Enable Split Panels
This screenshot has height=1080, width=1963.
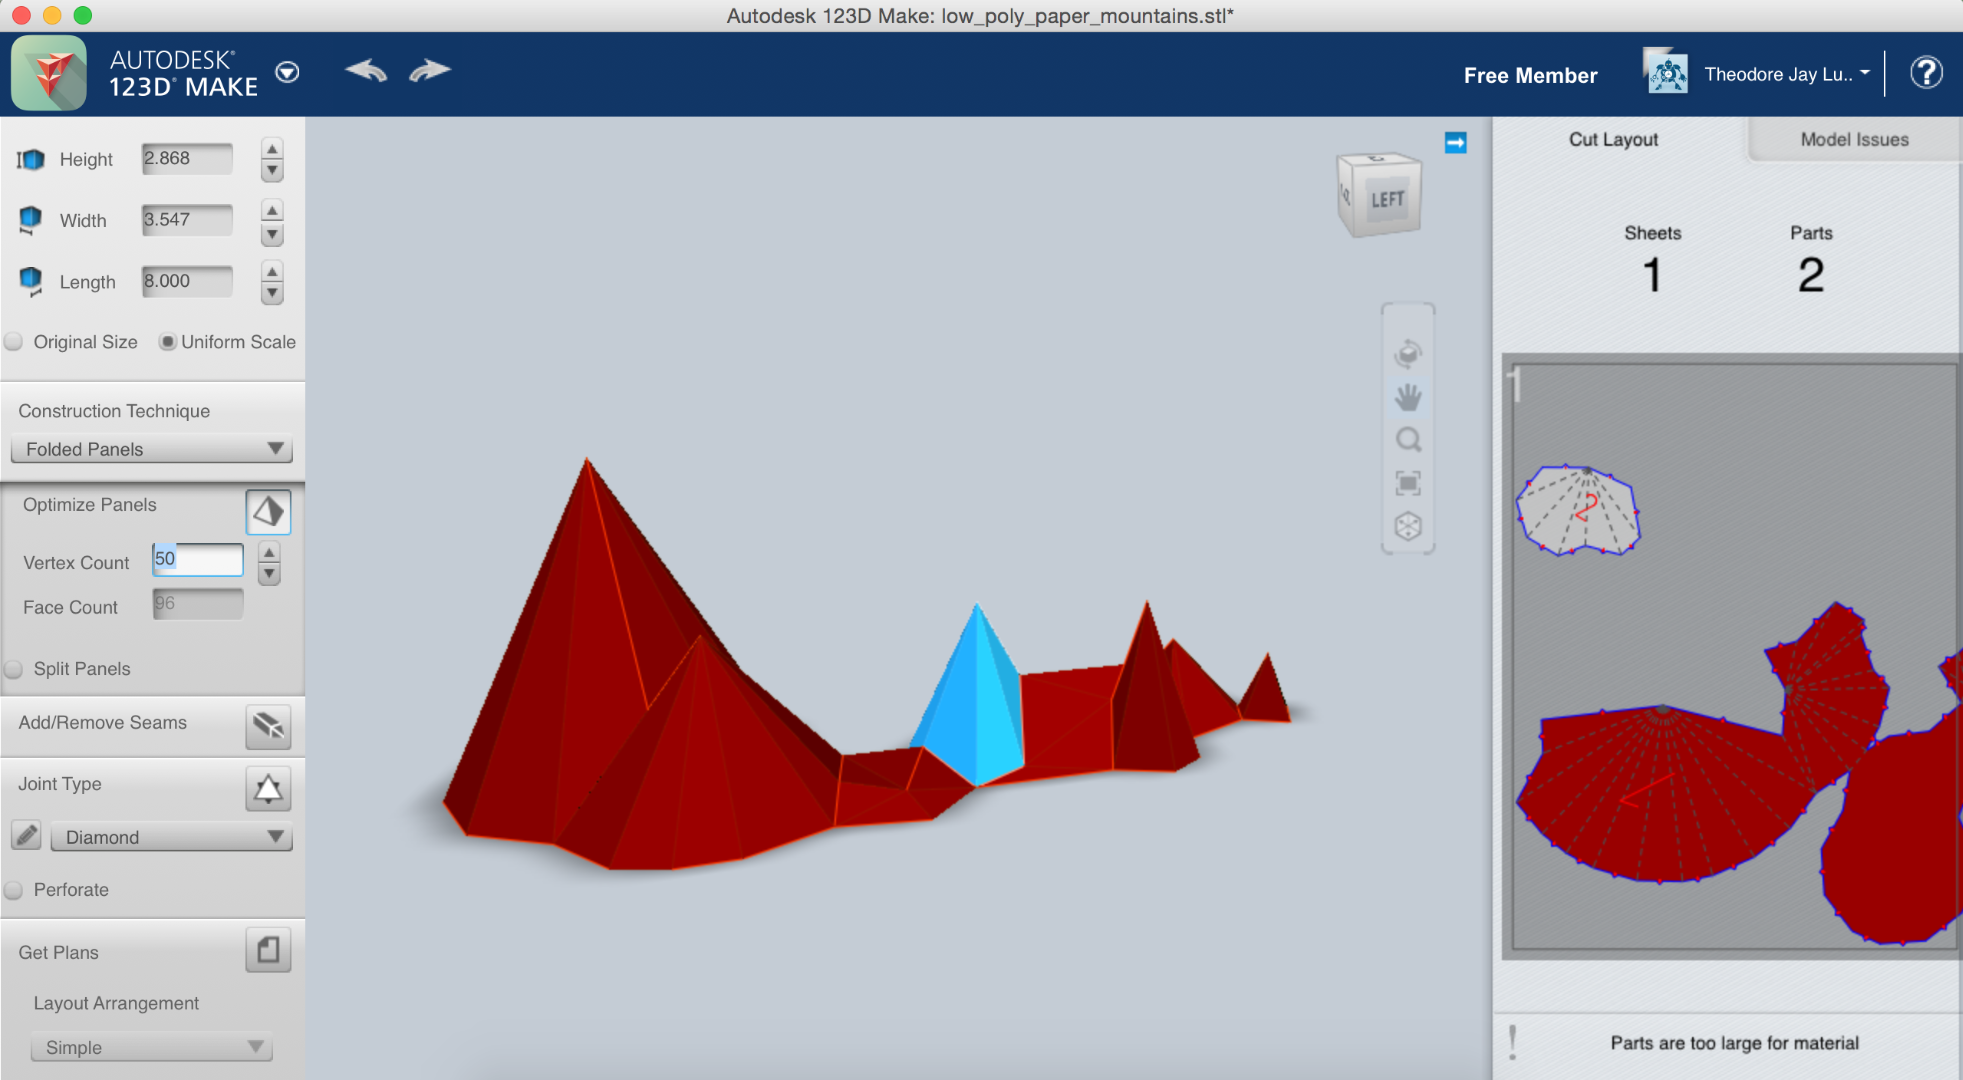14,669
